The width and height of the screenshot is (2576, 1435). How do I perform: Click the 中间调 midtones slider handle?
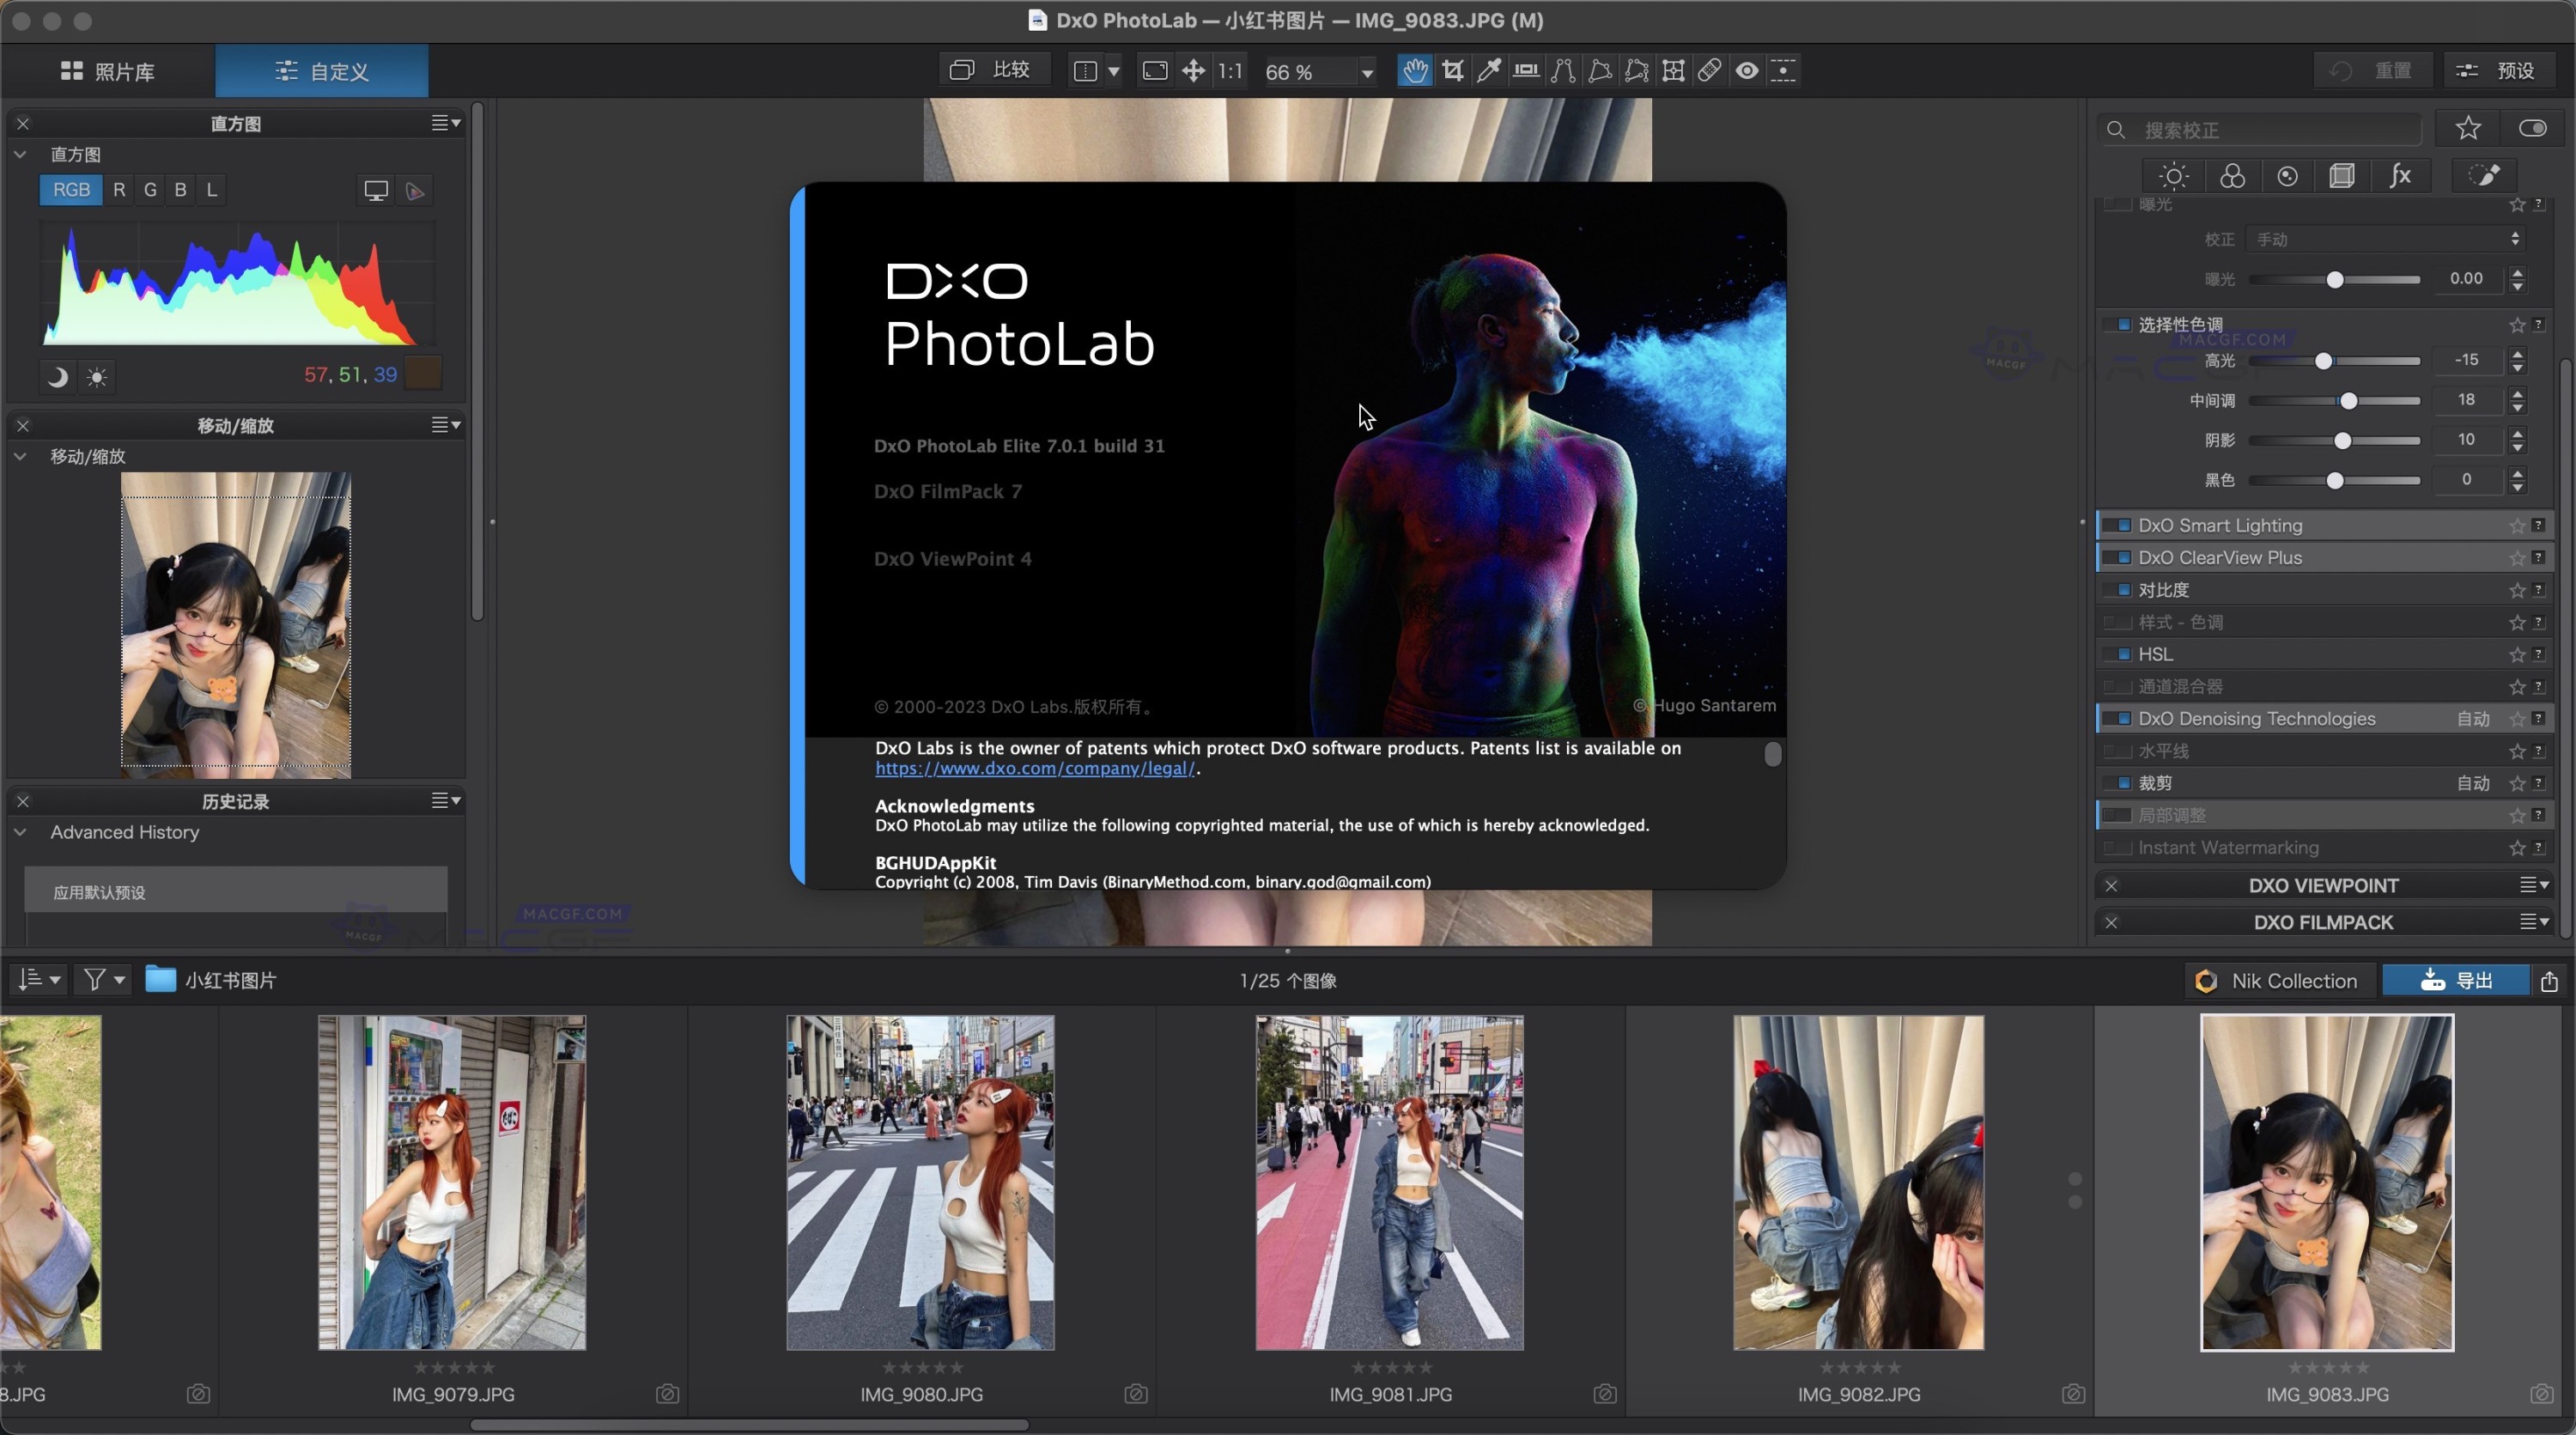[2348, 401]
